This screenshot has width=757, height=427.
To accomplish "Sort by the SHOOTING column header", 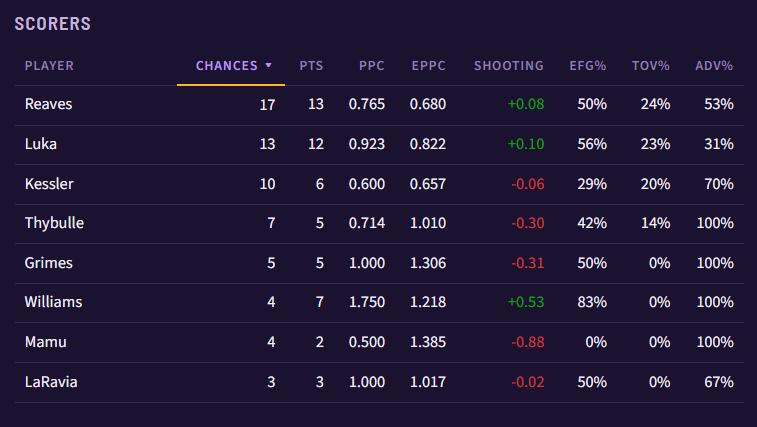I will tap(508, 66).
